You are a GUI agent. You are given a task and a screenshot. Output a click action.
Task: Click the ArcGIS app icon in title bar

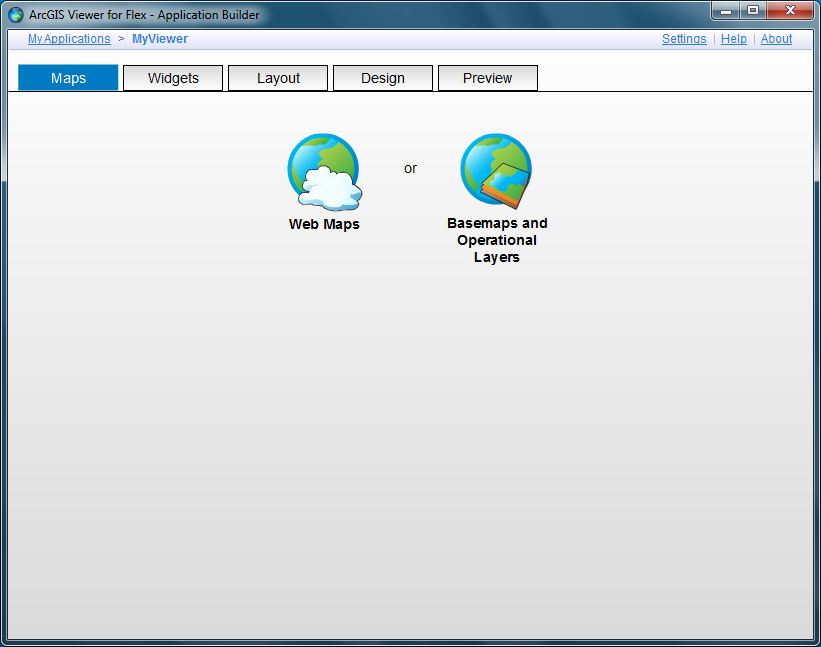(16, 15)
